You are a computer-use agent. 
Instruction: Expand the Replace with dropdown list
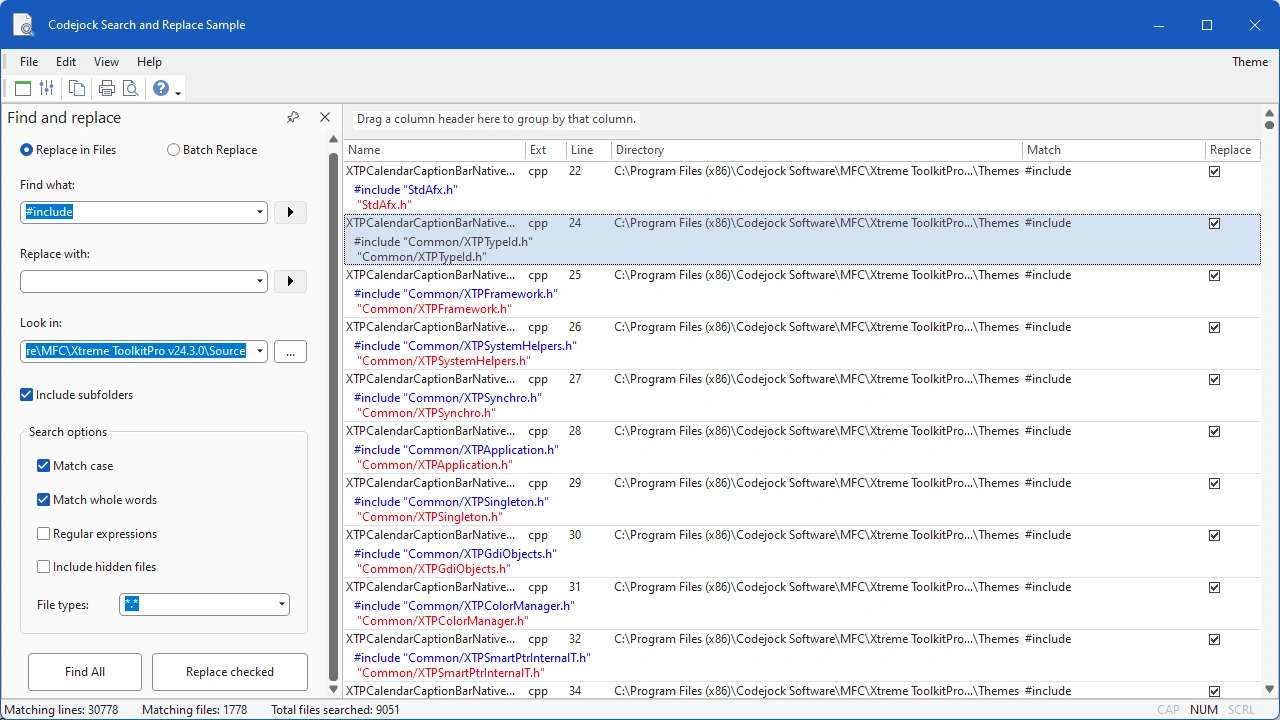(260, 281)
